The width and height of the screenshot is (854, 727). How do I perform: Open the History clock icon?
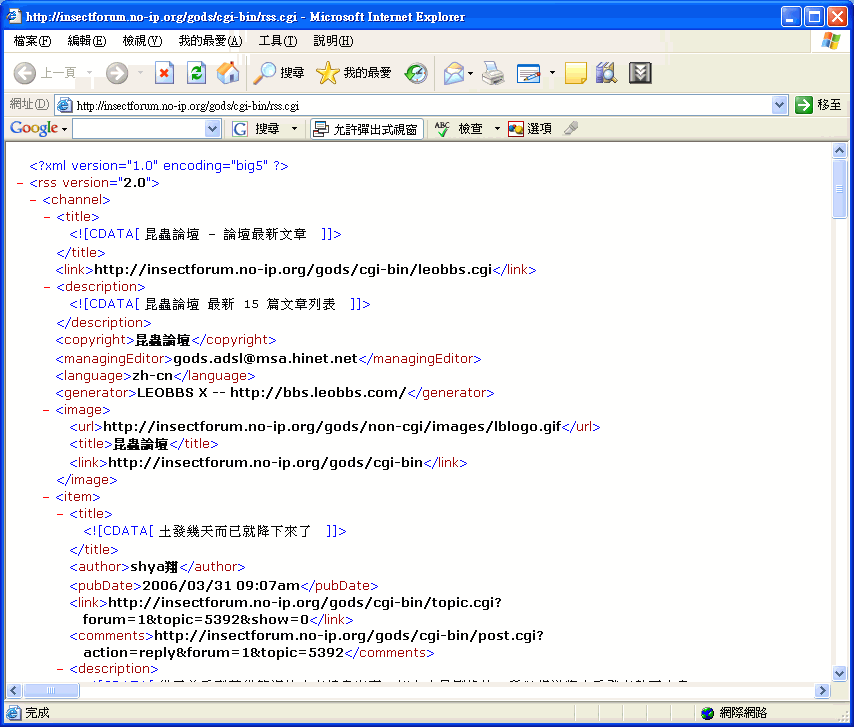pos(416,73)
